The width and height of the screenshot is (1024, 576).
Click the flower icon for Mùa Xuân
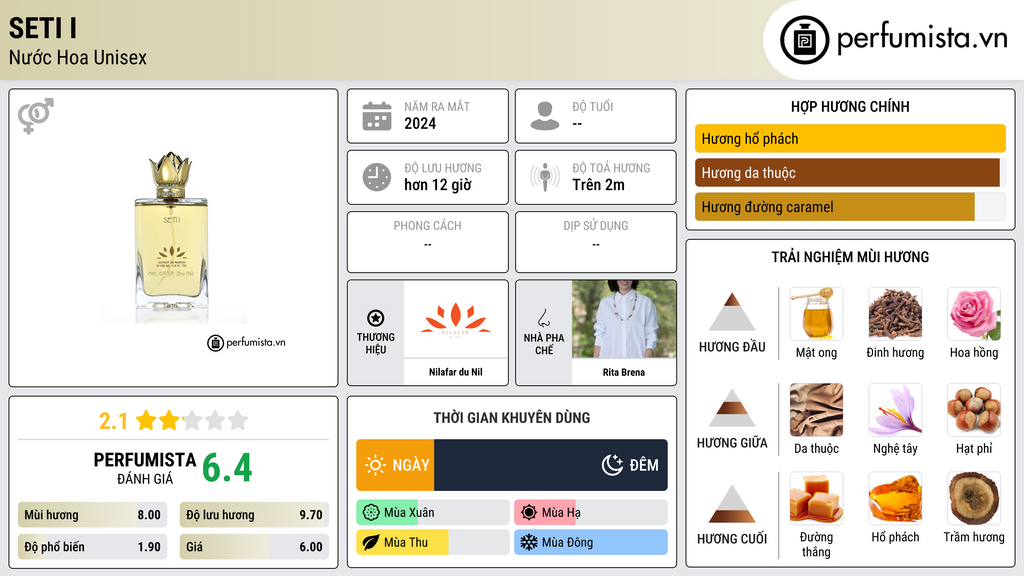tap(371, 513)
